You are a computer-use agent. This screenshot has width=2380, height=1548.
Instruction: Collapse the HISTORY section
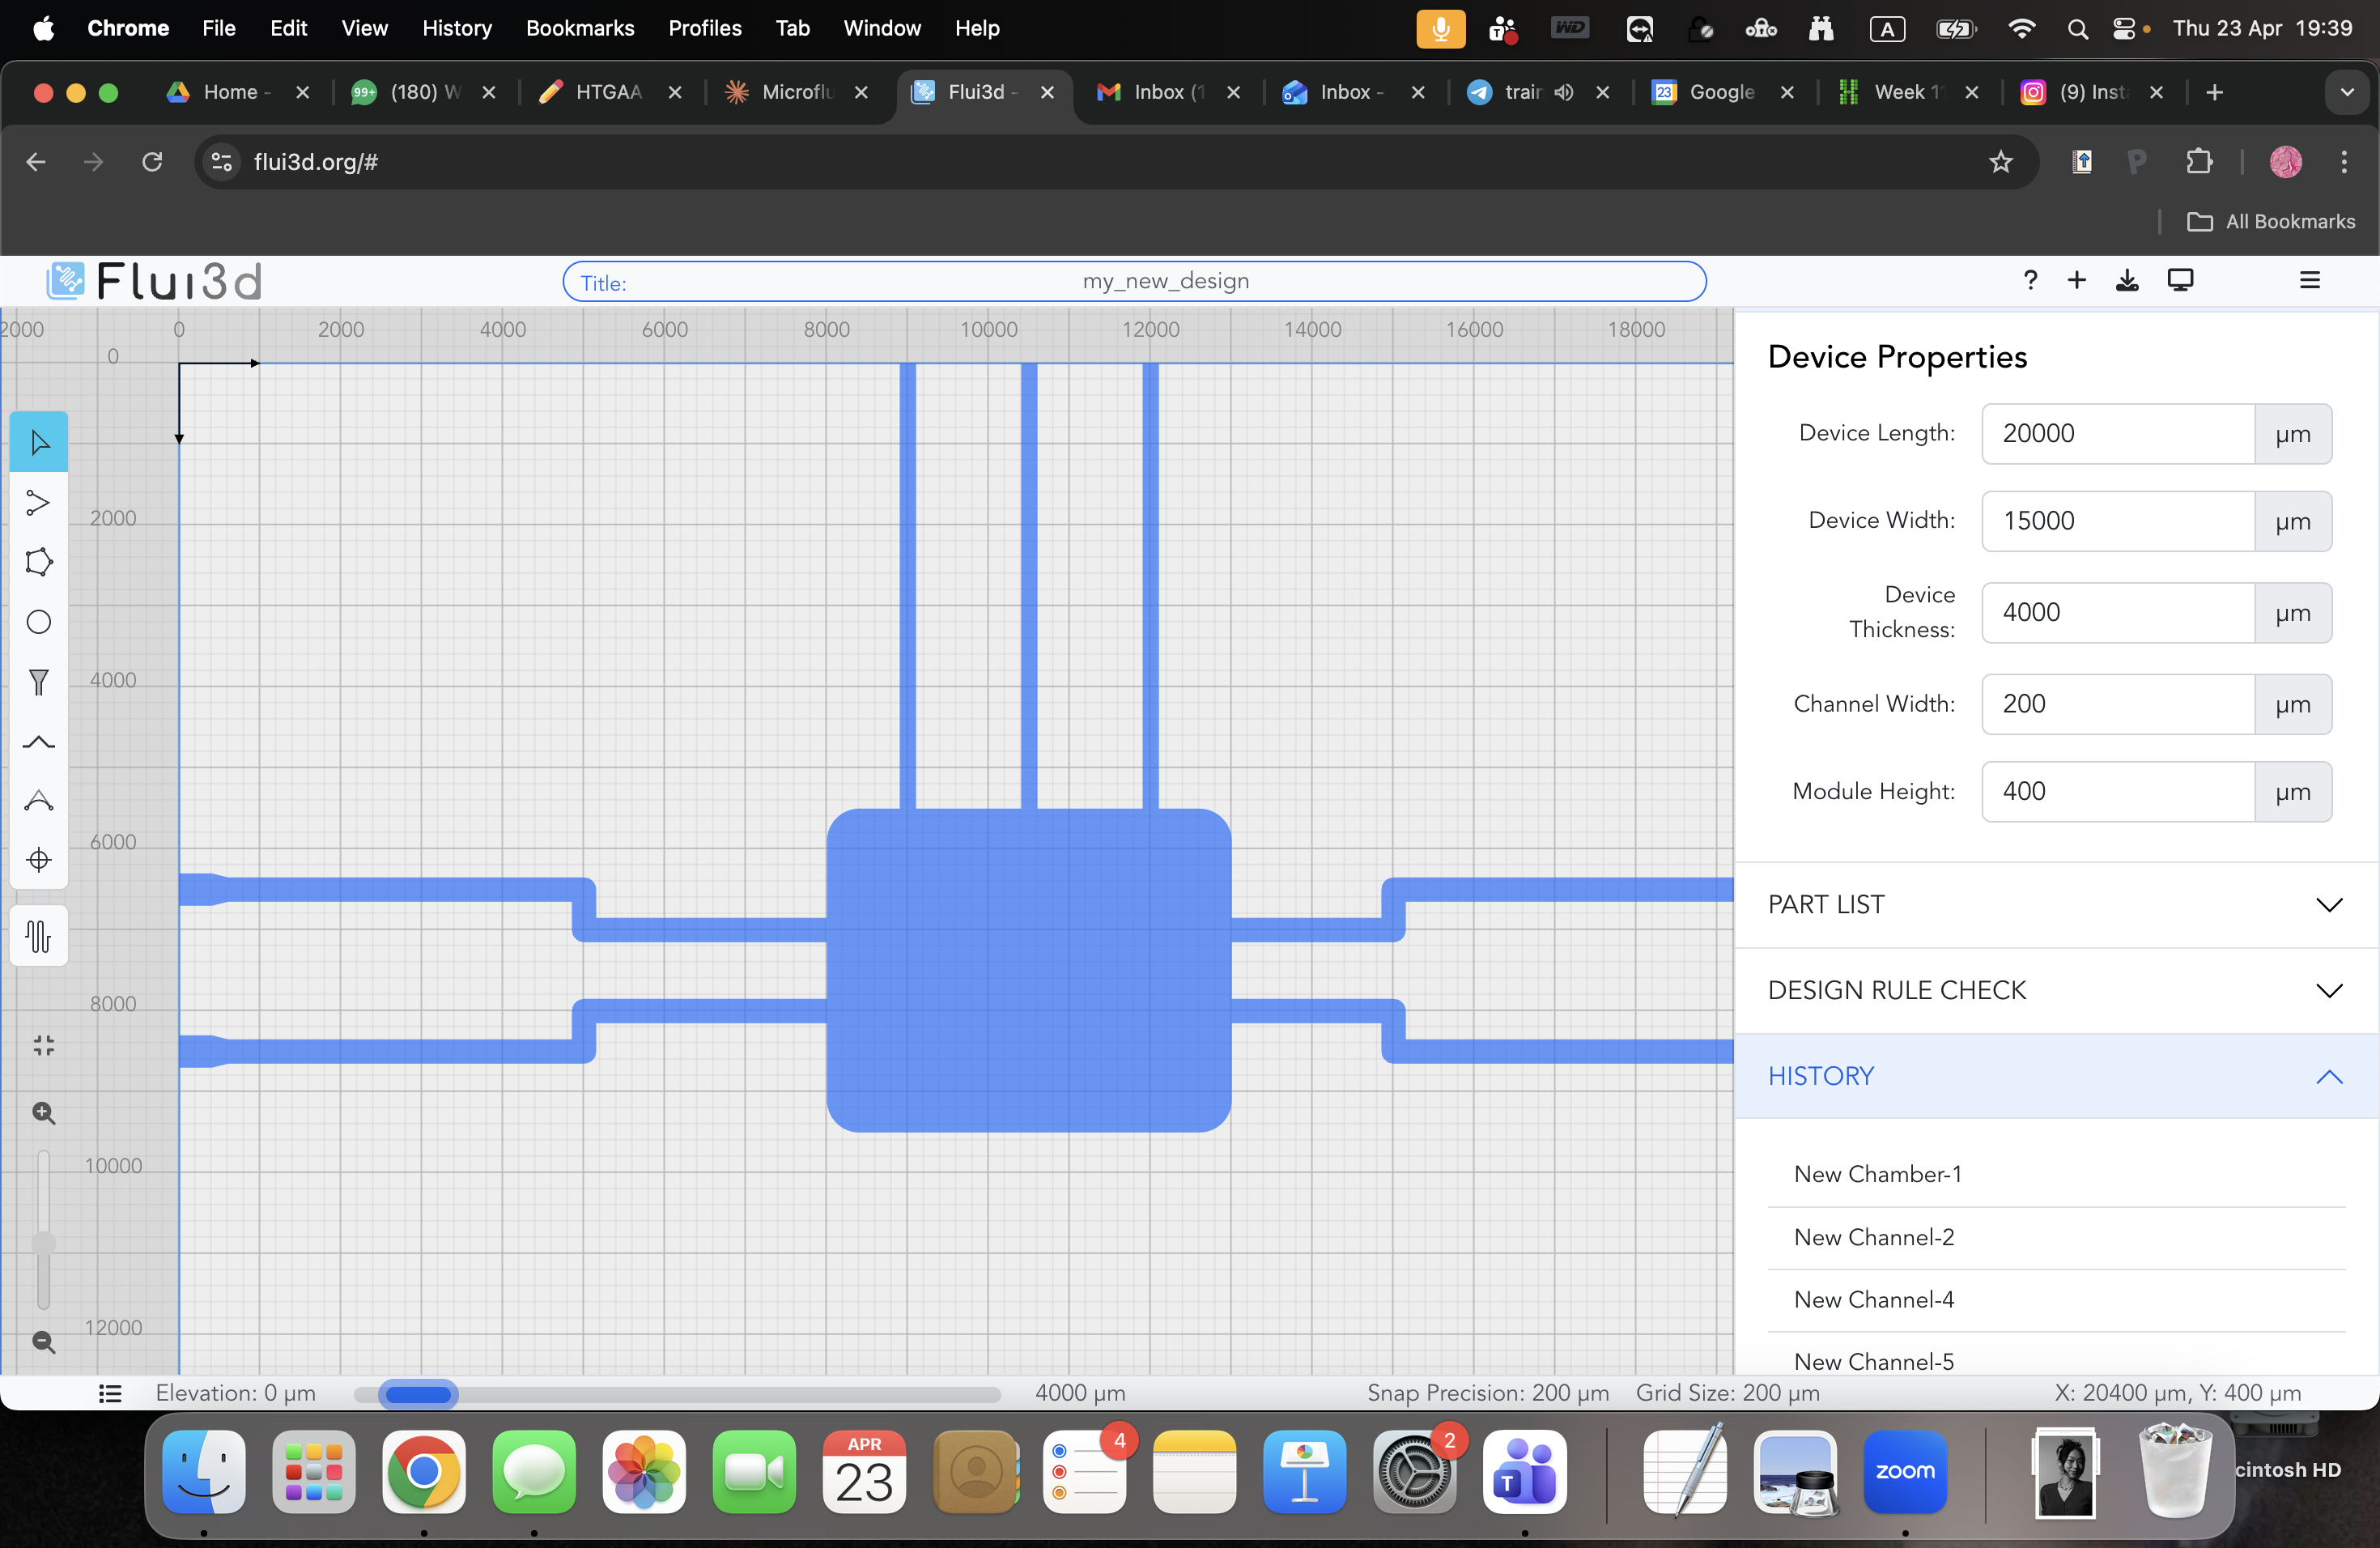pyautogui.click(x=2056, y=1077)
